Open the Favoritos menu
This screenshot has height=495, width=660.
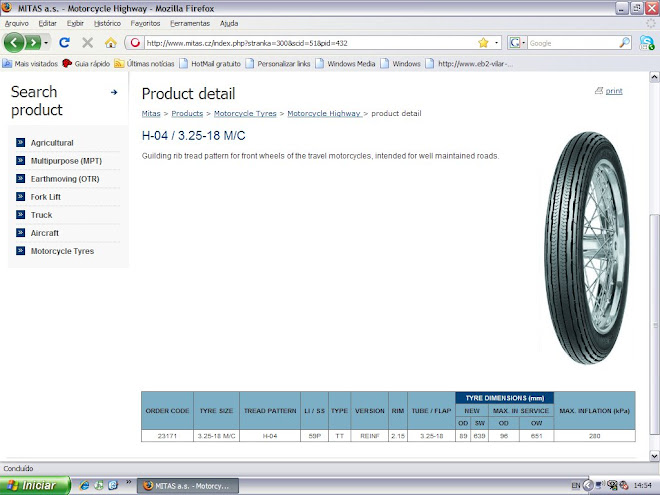pos(145,24)
